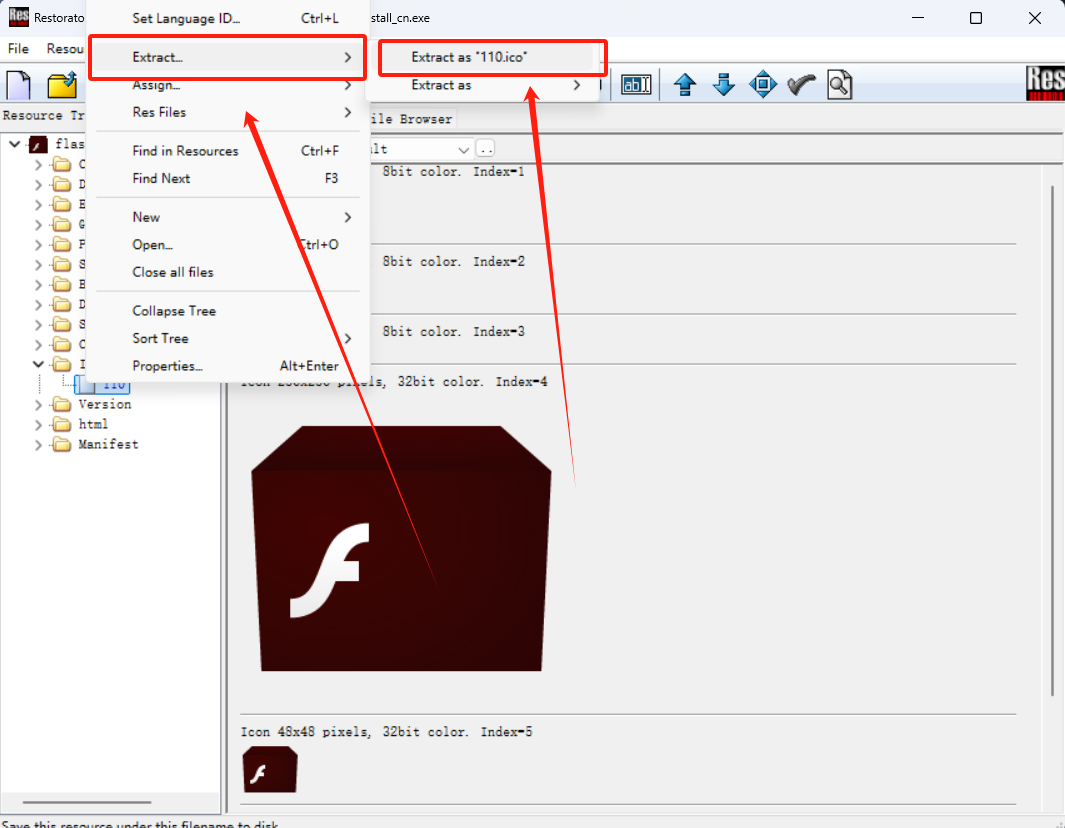Choose Set Language ID... menu entry
Viewport: 1065px width, 828px height.
click(x=228, y=18)
